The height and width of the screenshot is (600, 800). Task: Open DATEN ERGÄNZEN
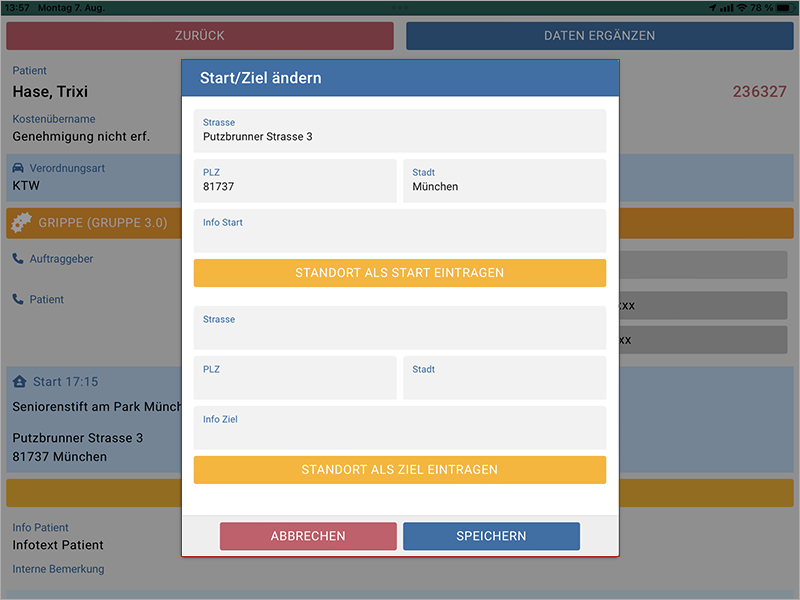click(x=599, y=36)
